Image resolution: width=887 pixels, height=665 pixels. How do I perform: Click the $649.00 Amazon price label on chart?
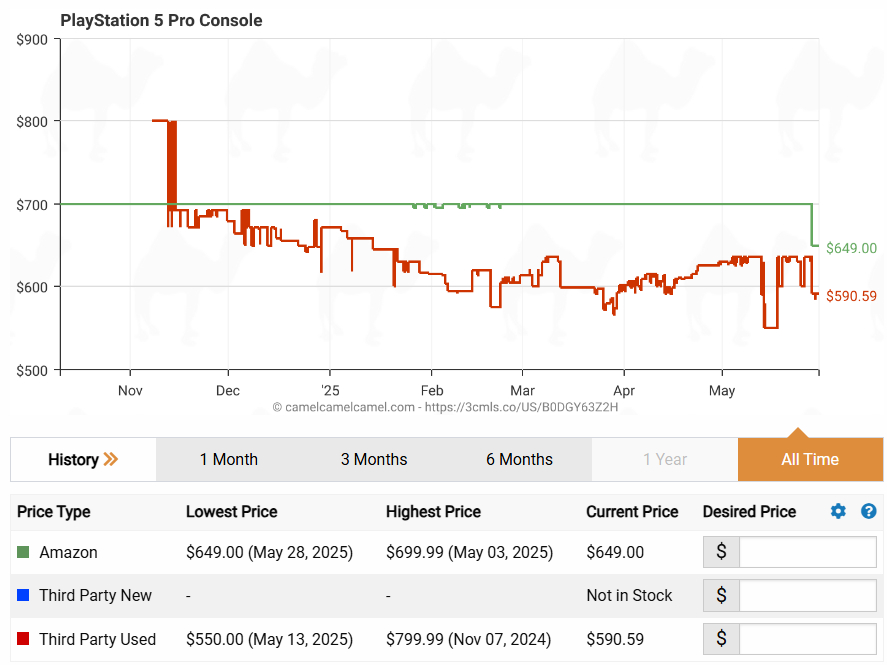click(x=849, y=248)
